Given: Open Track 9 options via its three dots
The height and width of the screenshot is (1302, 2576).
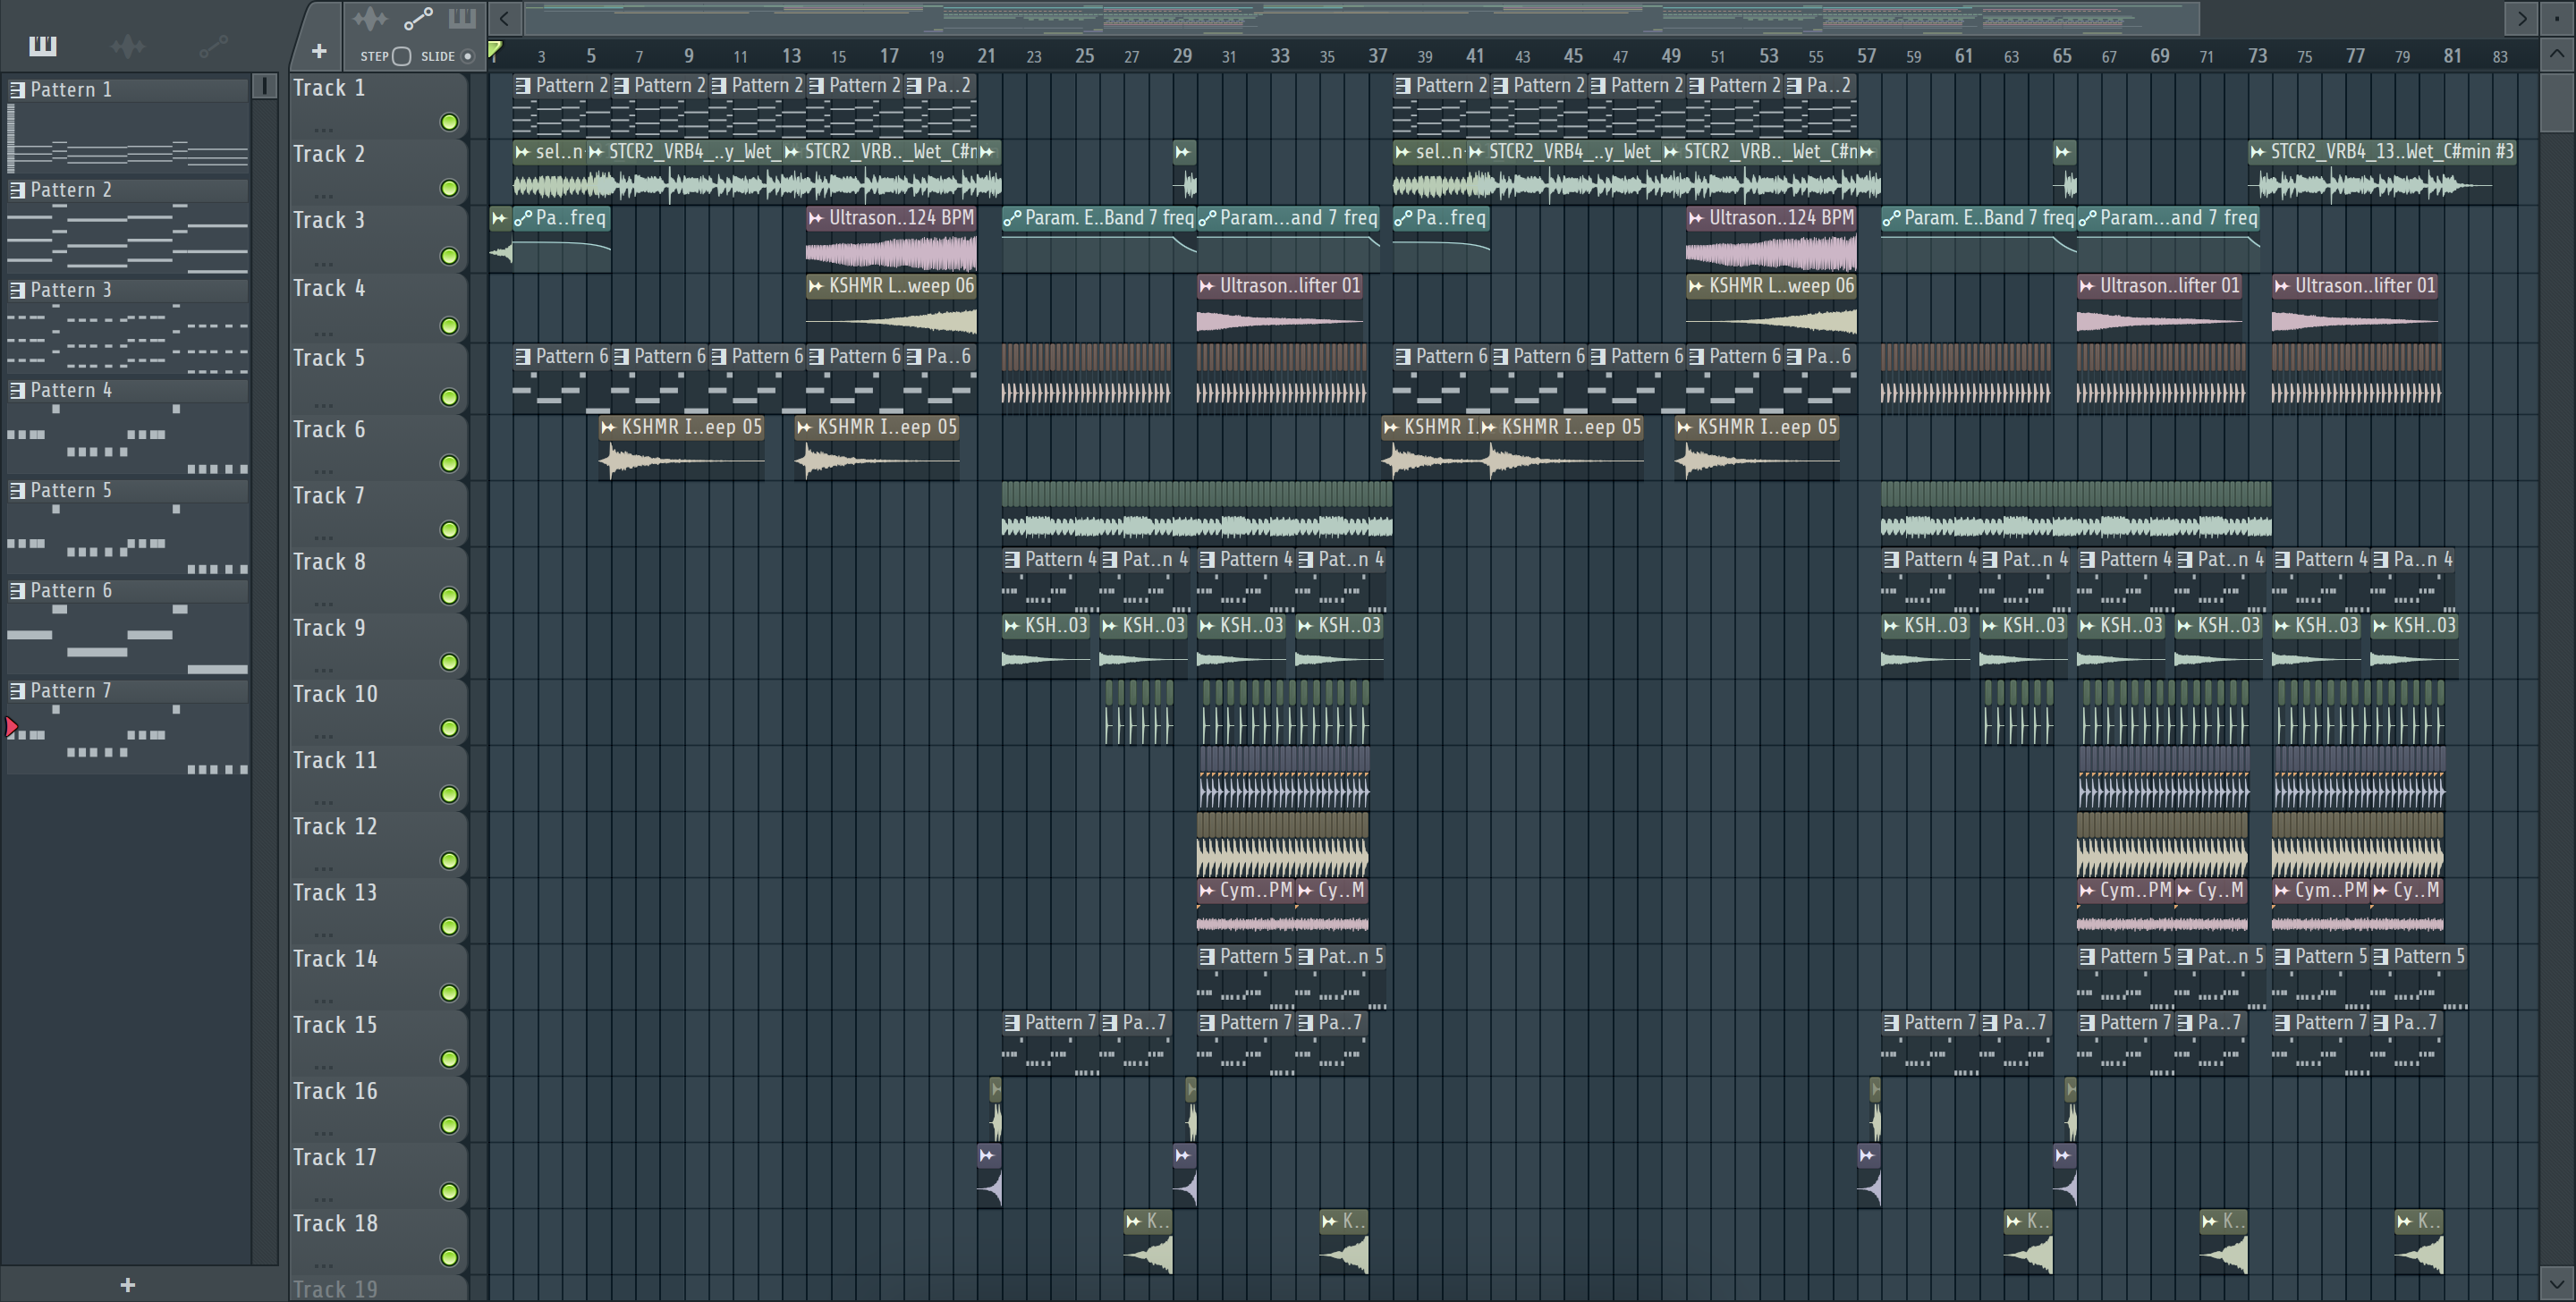Looking at the screenshot, I should [x=322, y=669].
